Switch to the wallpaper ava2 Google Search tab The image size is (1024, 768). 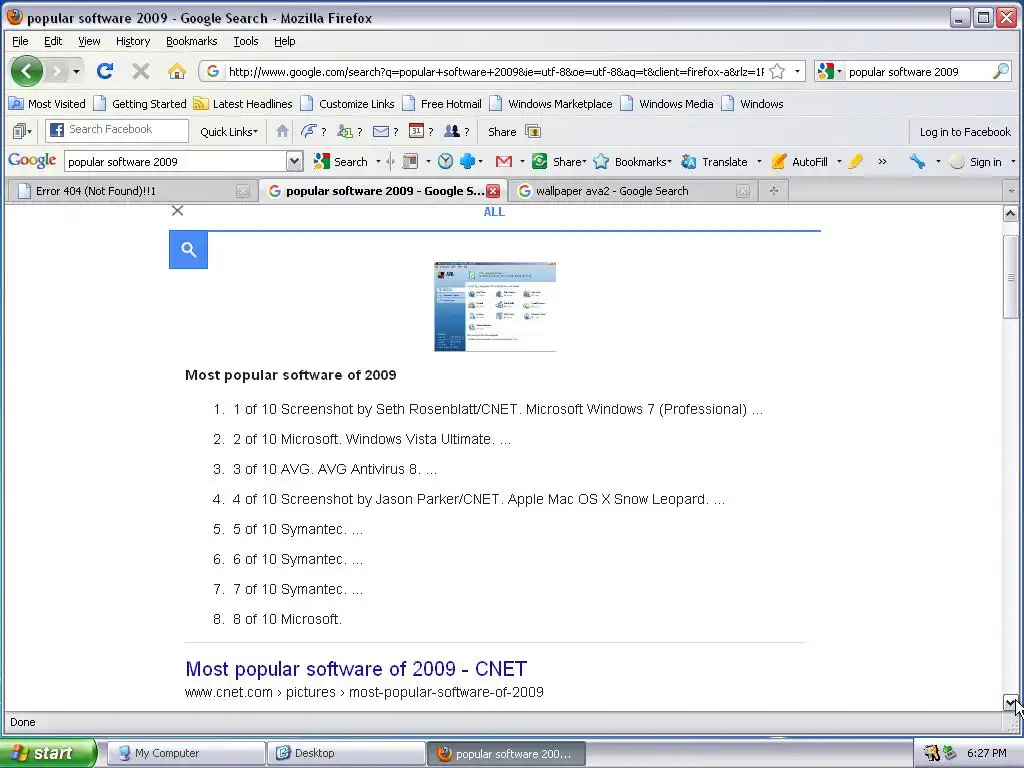pyautogui.click(x=632, y=191)
